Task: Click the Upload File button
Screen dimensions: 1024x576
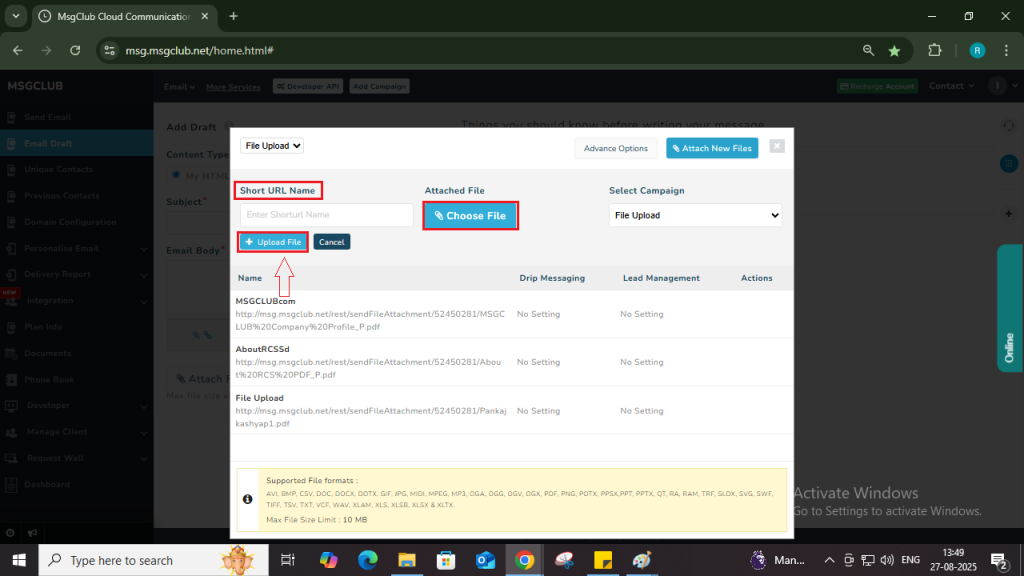Action: click(273, 242)
